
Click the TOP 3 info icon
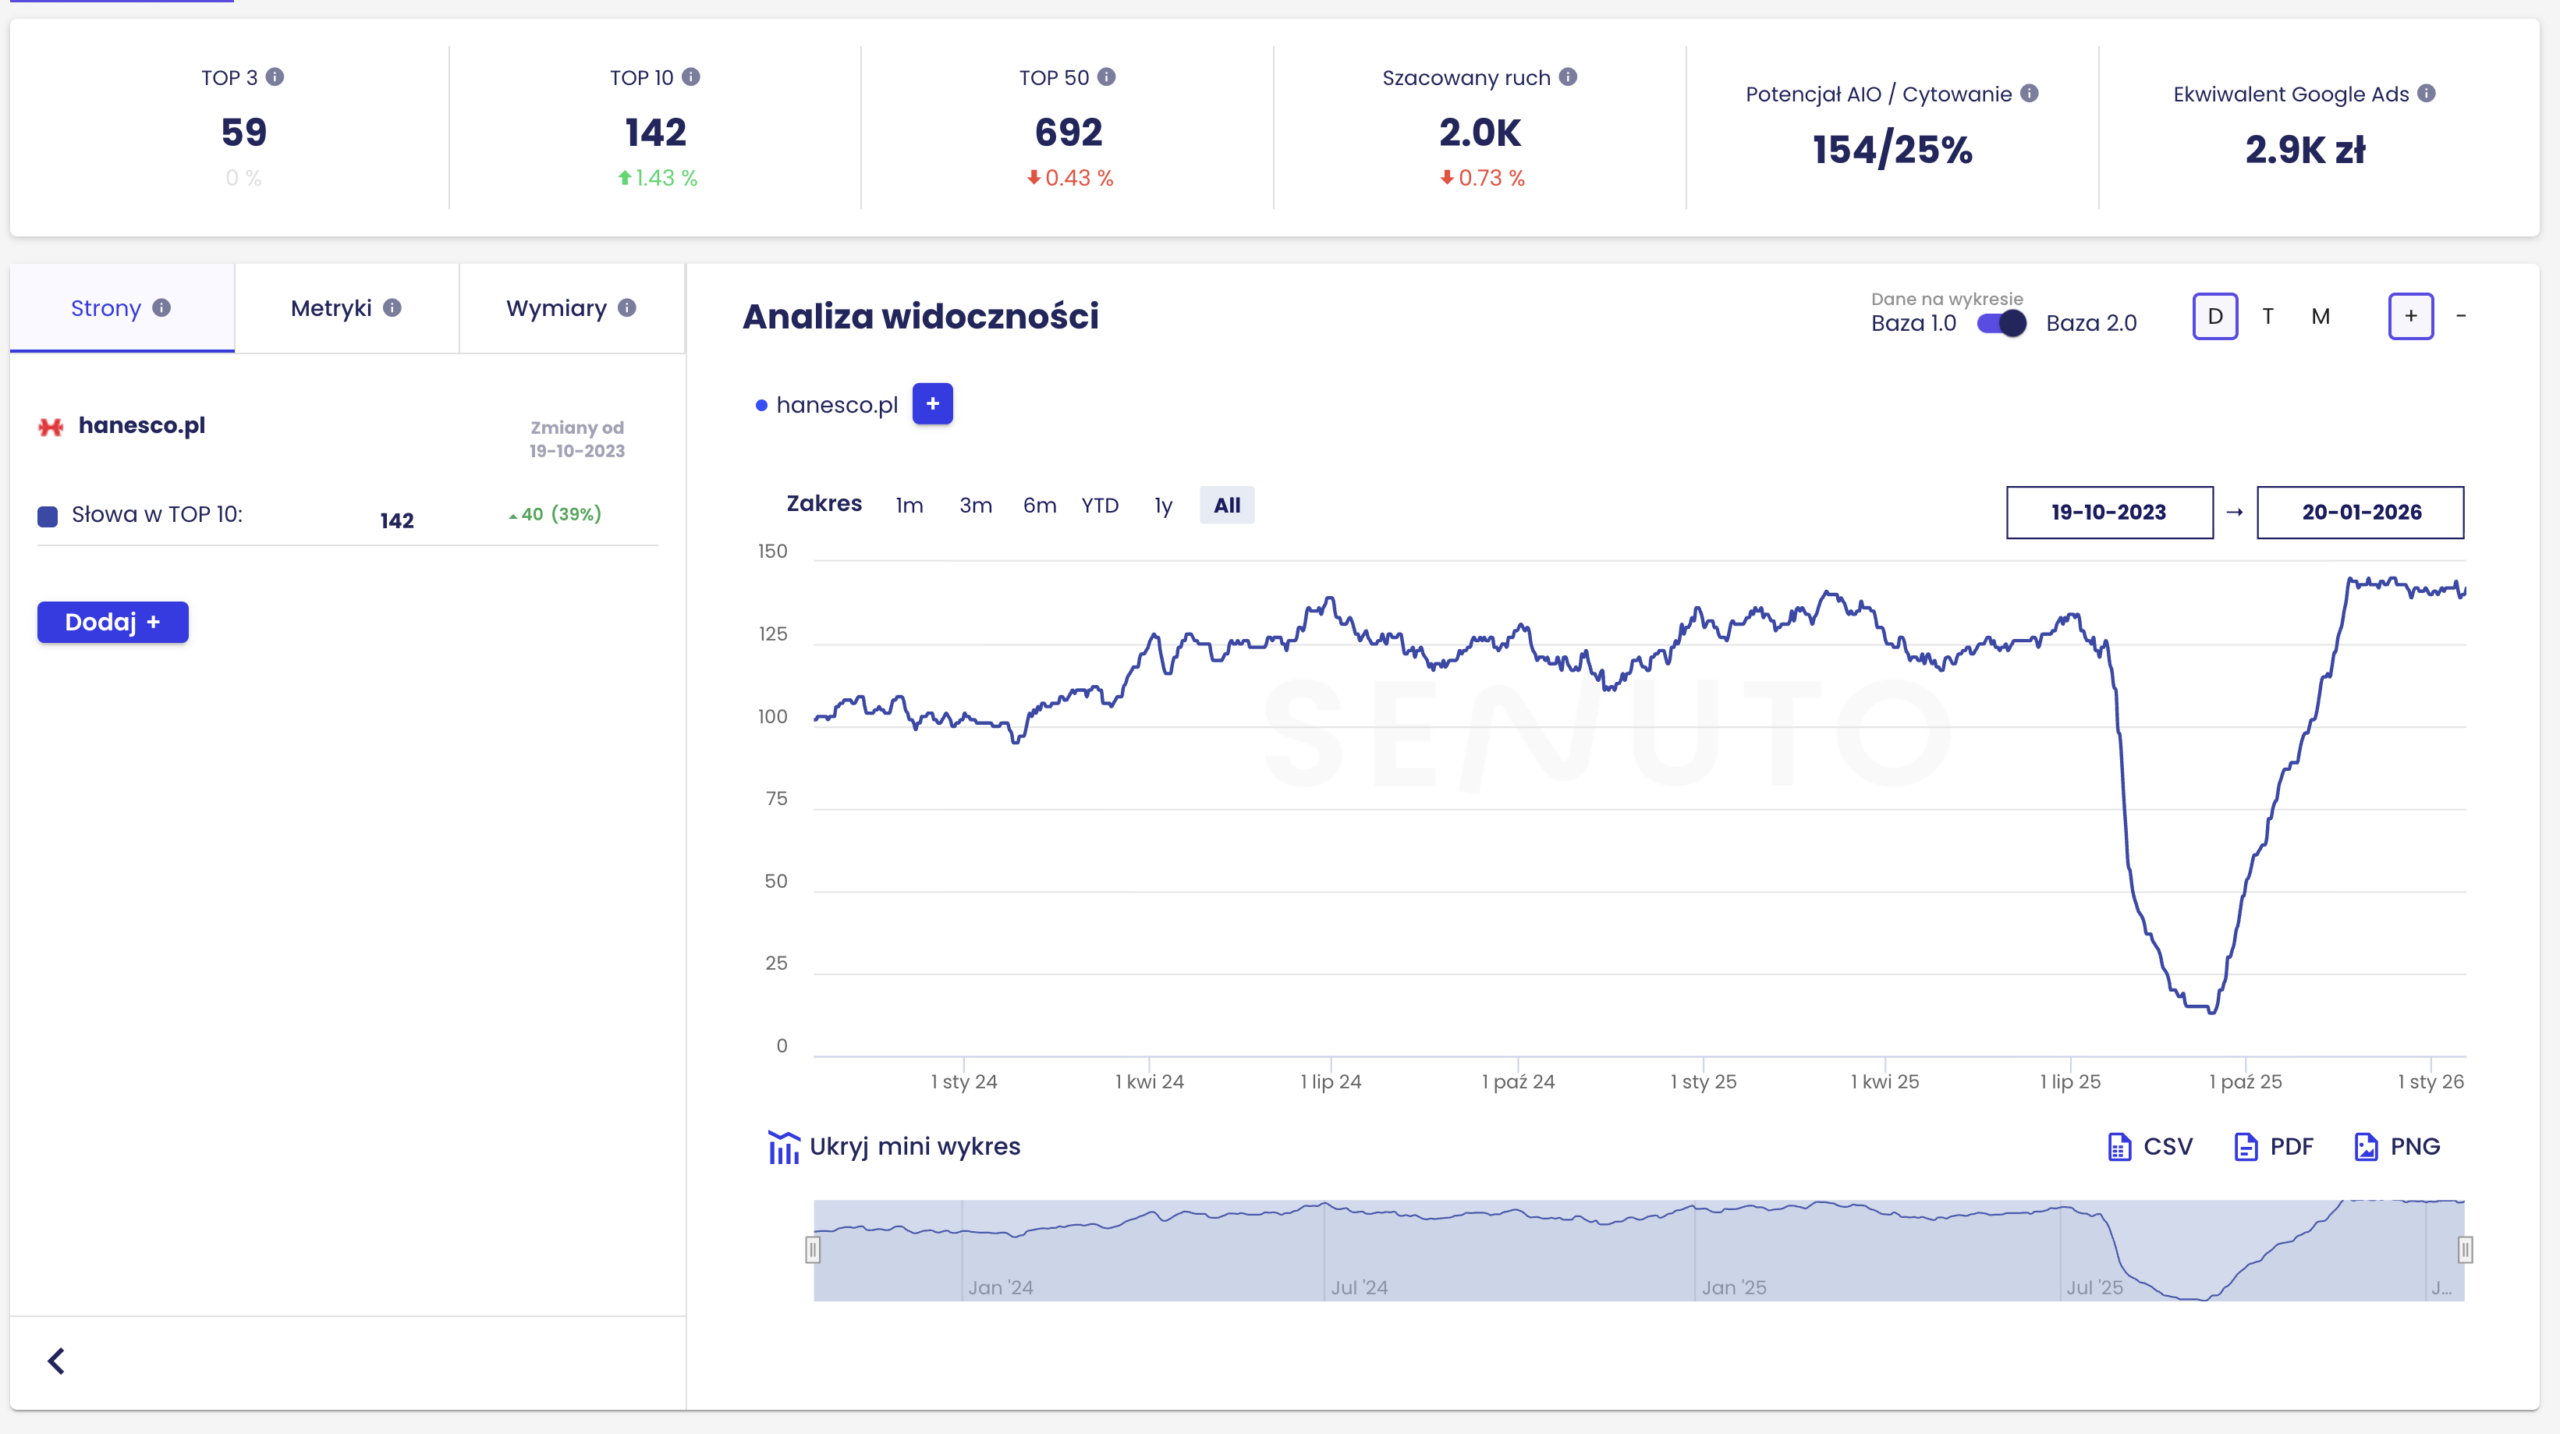pyautogui.click(x=275, y=77)
